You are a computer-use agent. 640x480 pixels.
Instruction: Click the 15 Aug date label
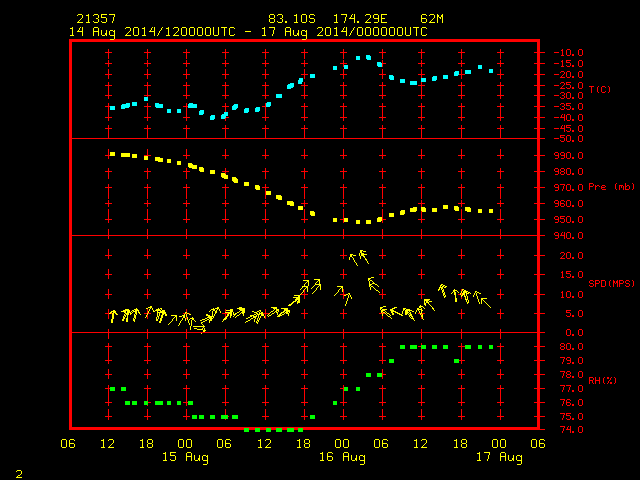point(185,457)
